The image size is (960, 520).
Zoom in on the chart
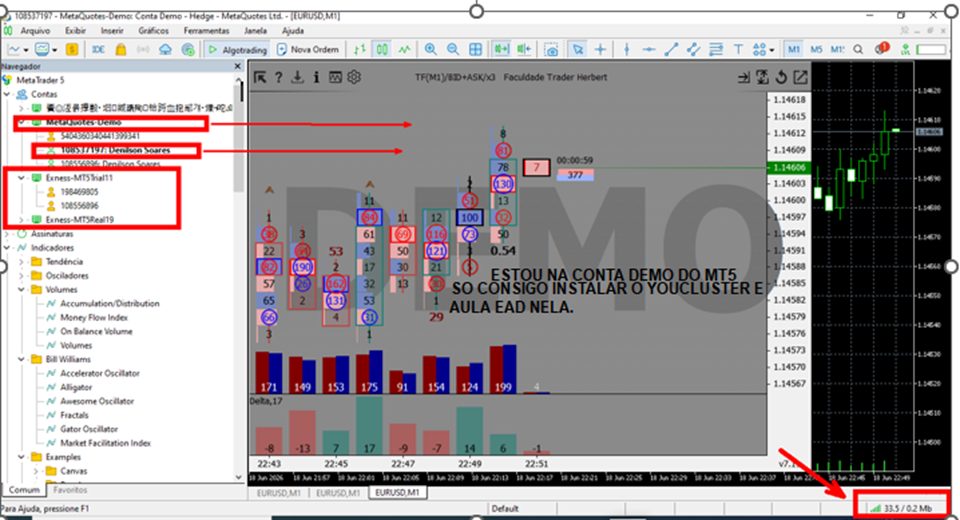pyautogui.click(x=430, y=50)
